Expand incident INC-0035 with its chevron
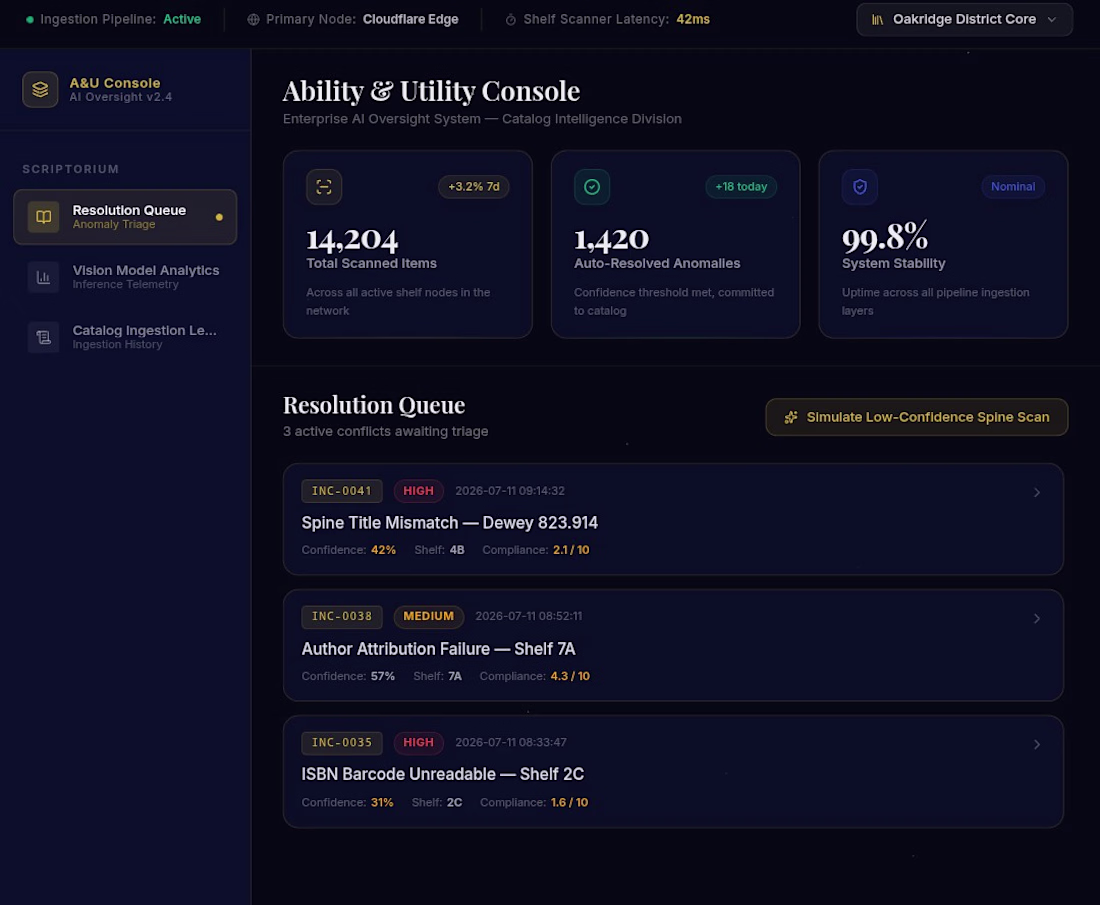The width and height of the screenshot is (1100, 905). coord(1037,744)
